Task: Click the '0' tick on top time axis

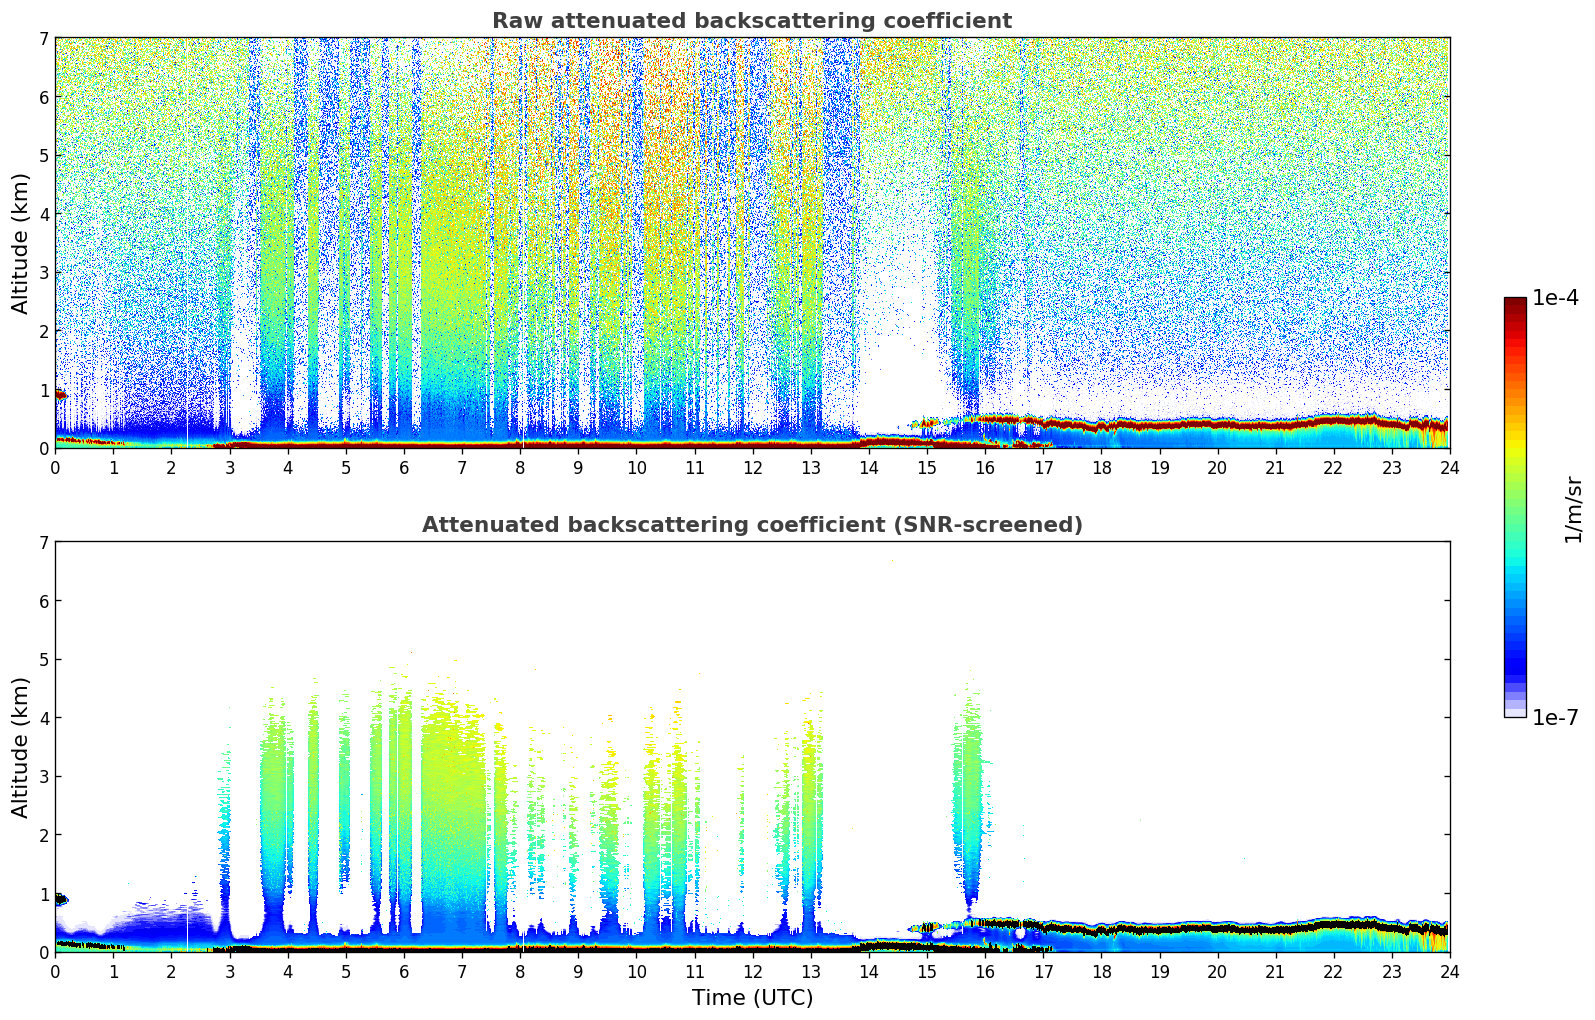Action: tap(55, 467)
